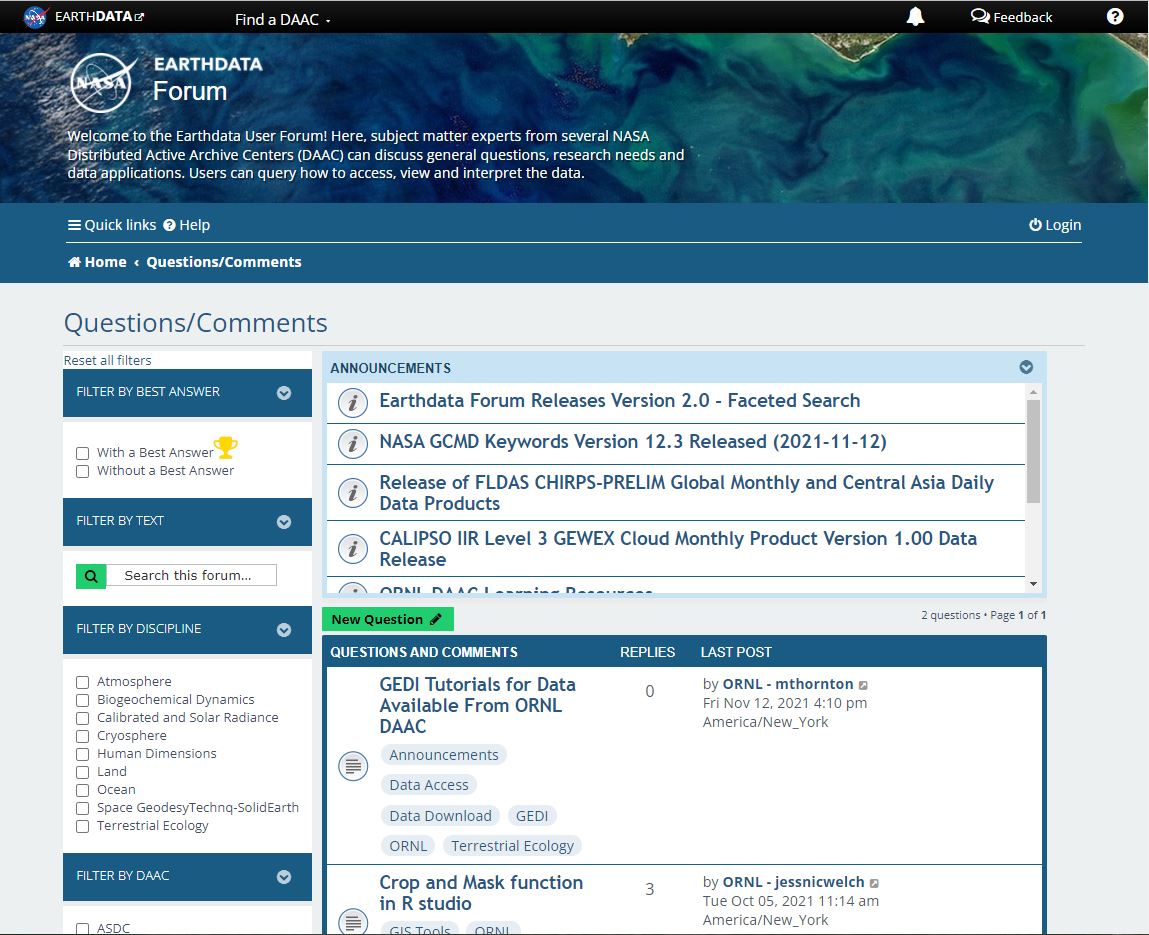
Task: Open FLDAS CHIRPS-PRELIM release announcement
Action: (687, 493)
